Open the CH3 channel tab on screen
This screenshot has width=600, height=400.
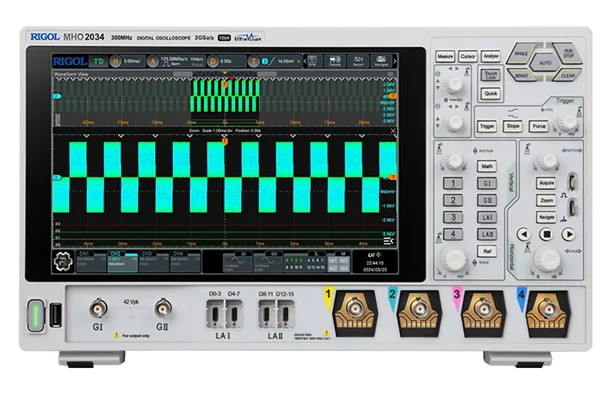click(154, 262)
